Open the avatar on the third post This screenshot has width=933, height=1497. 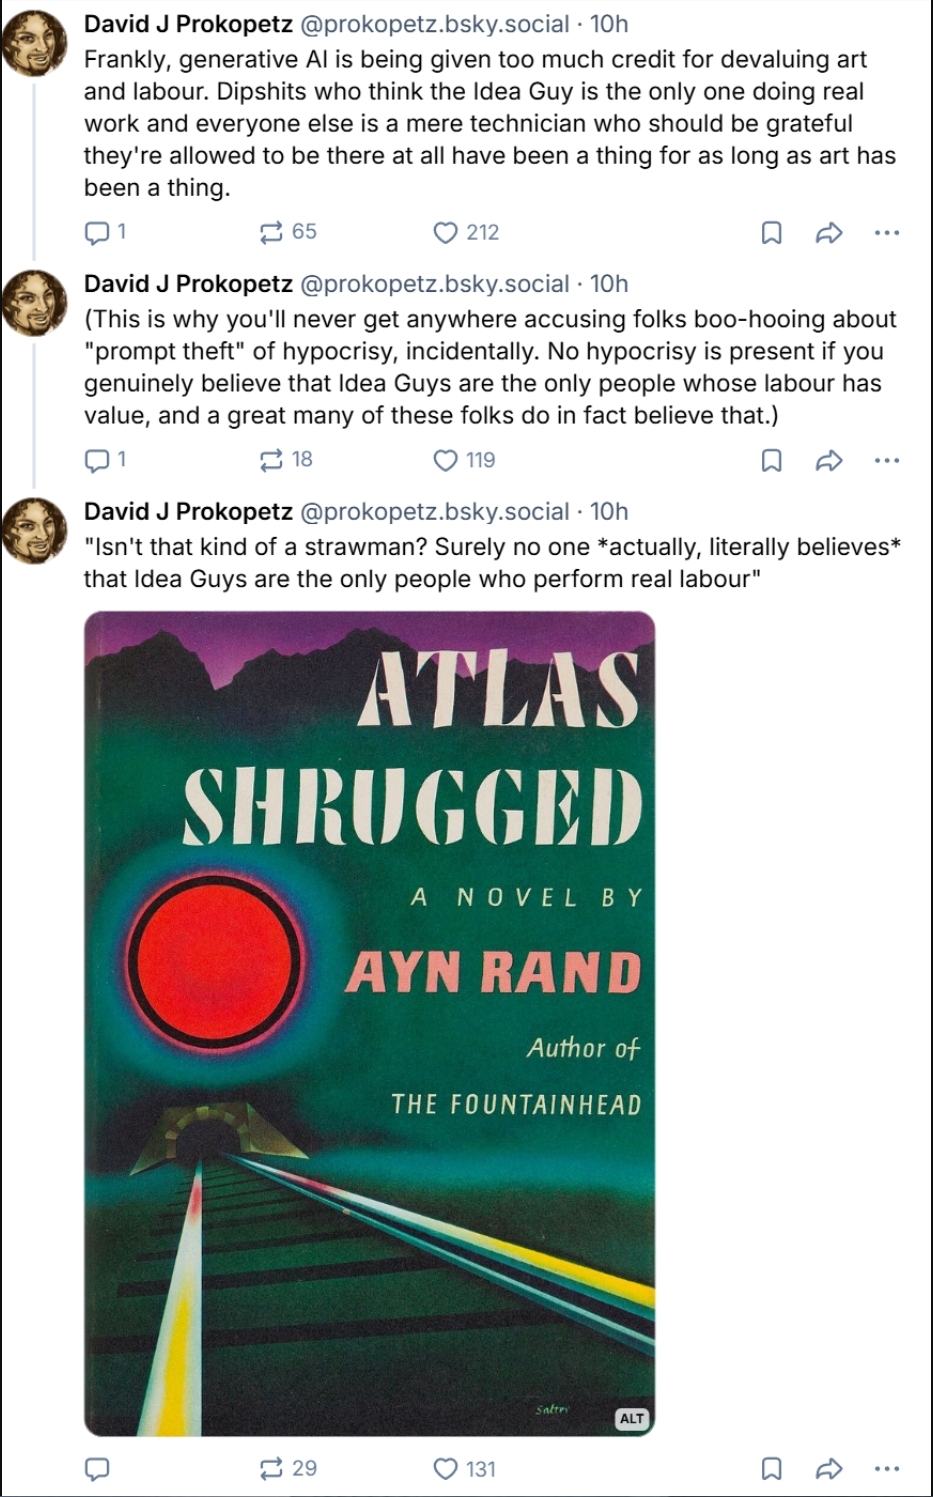[x=35, y=530]
